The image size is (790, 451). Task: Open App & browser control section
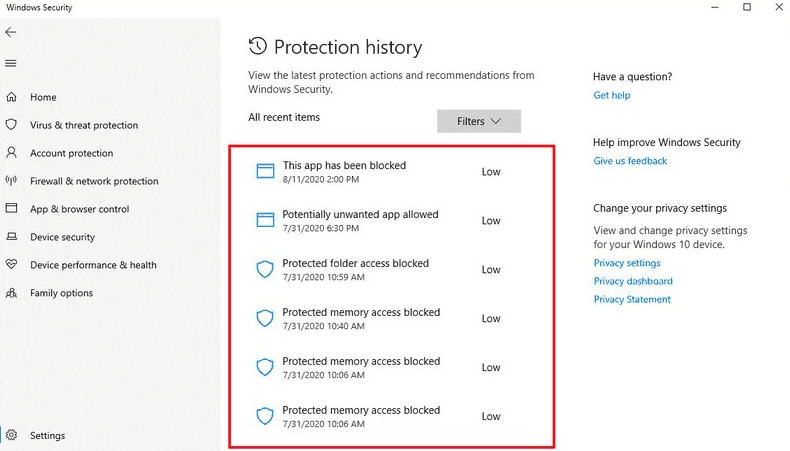point(80,209)
